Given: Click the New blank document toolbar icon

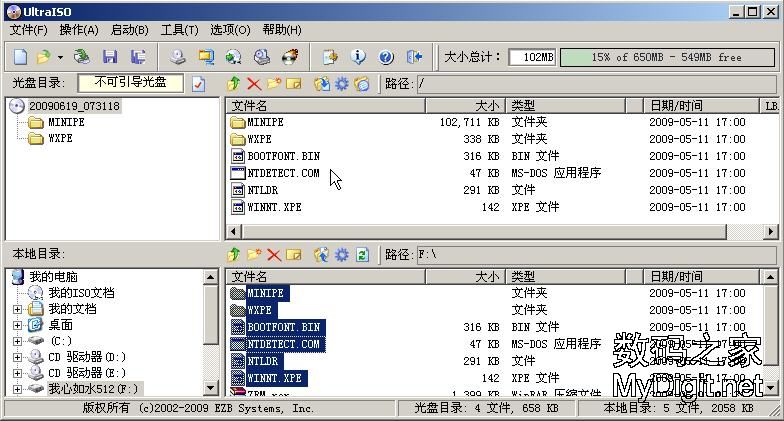Looking at the screenshot, I should [20, 57].
